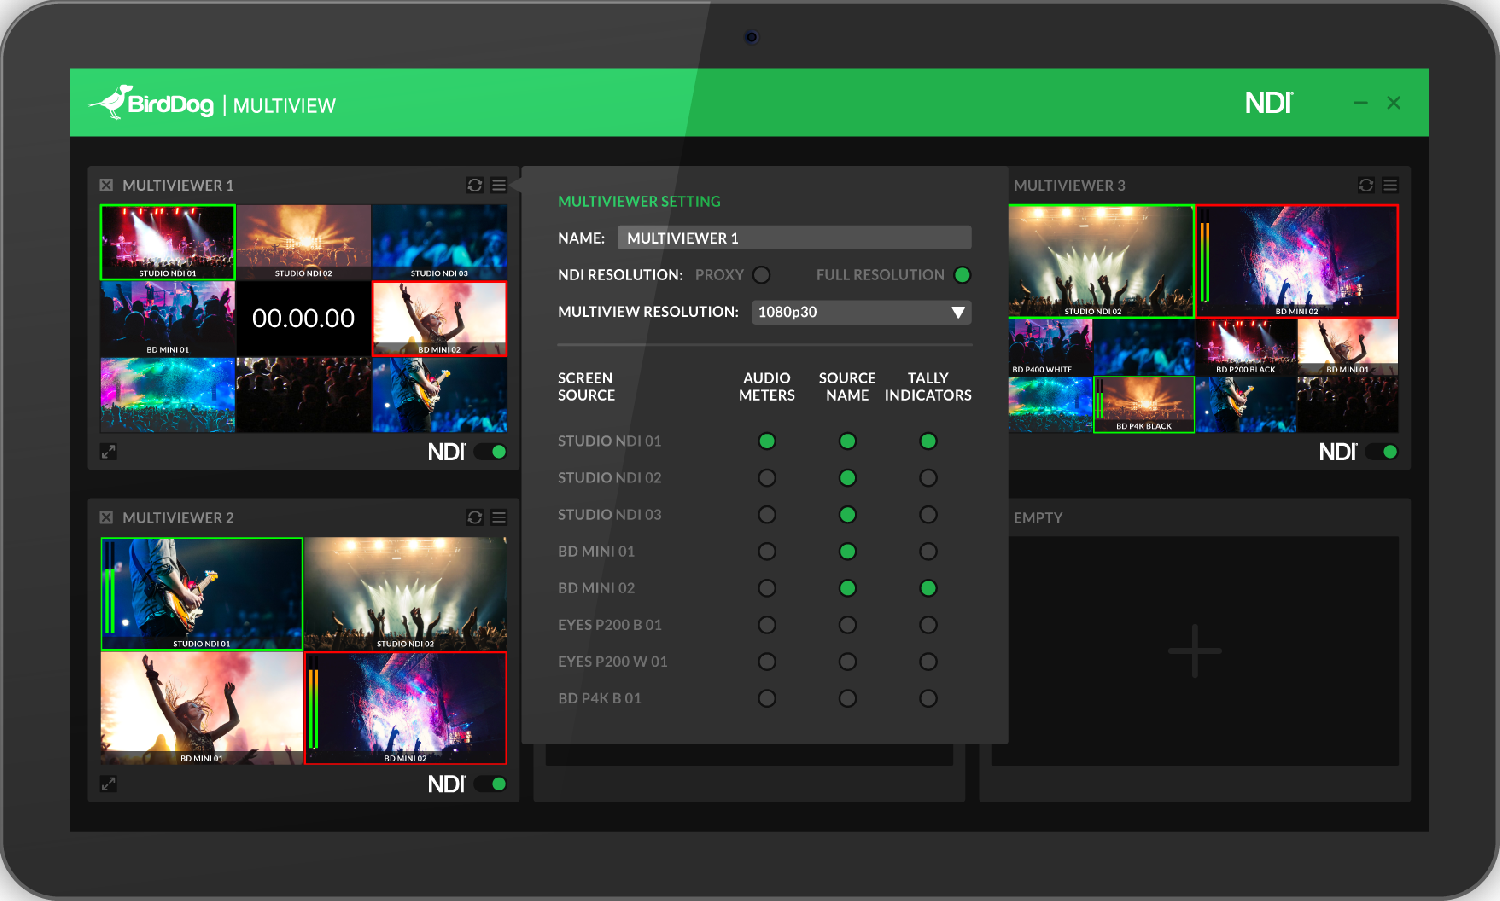Expand Multiviewer 1 to fullscreen
The height and width of the screenshot is (901, 1500).
click(108, 452)
